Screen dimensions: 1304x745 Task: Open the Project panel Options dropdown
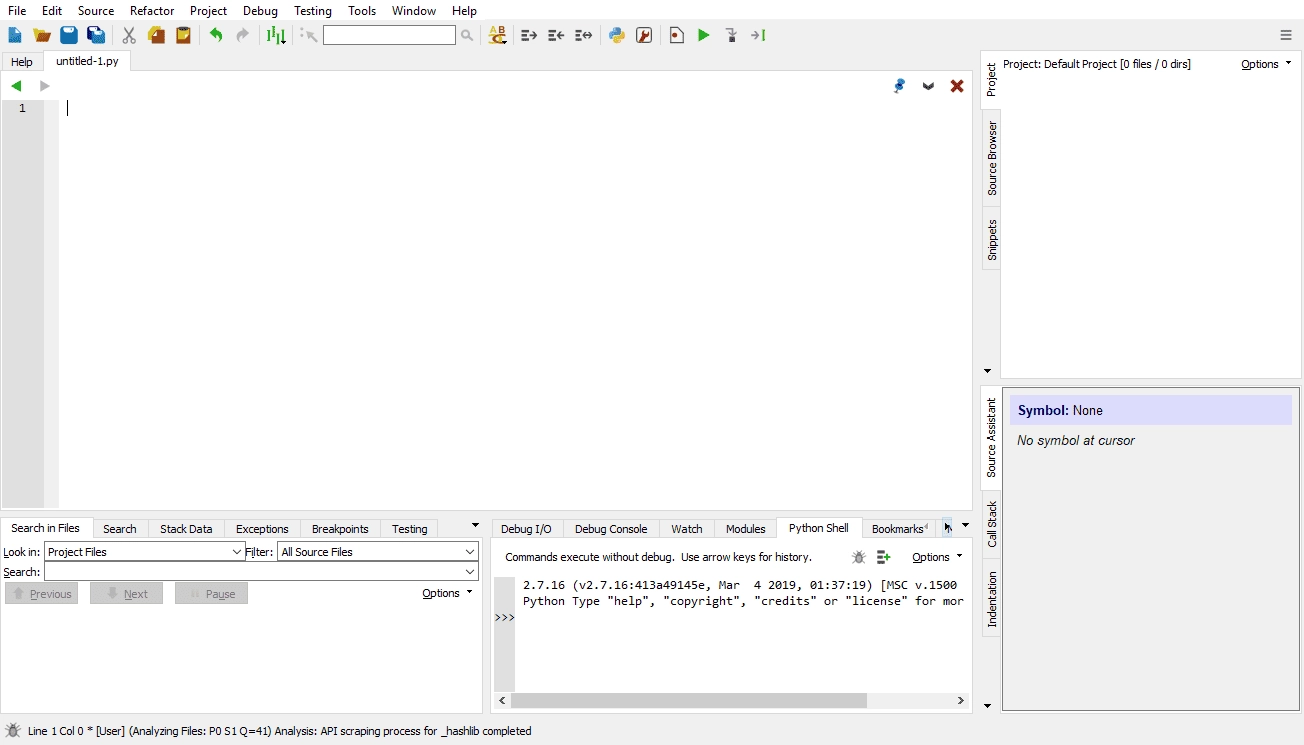coord(1266,64)
